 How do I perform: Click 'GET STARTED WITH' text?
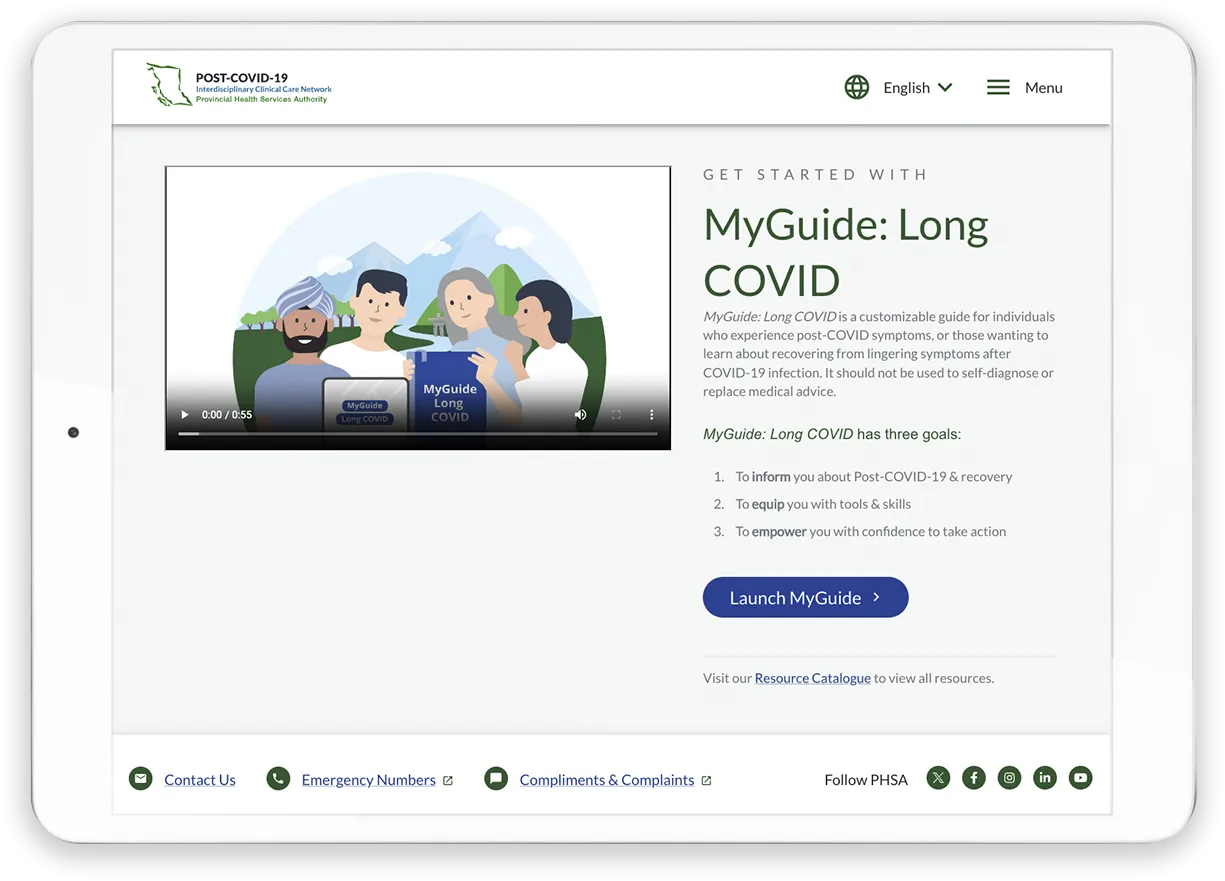point(816,174)
